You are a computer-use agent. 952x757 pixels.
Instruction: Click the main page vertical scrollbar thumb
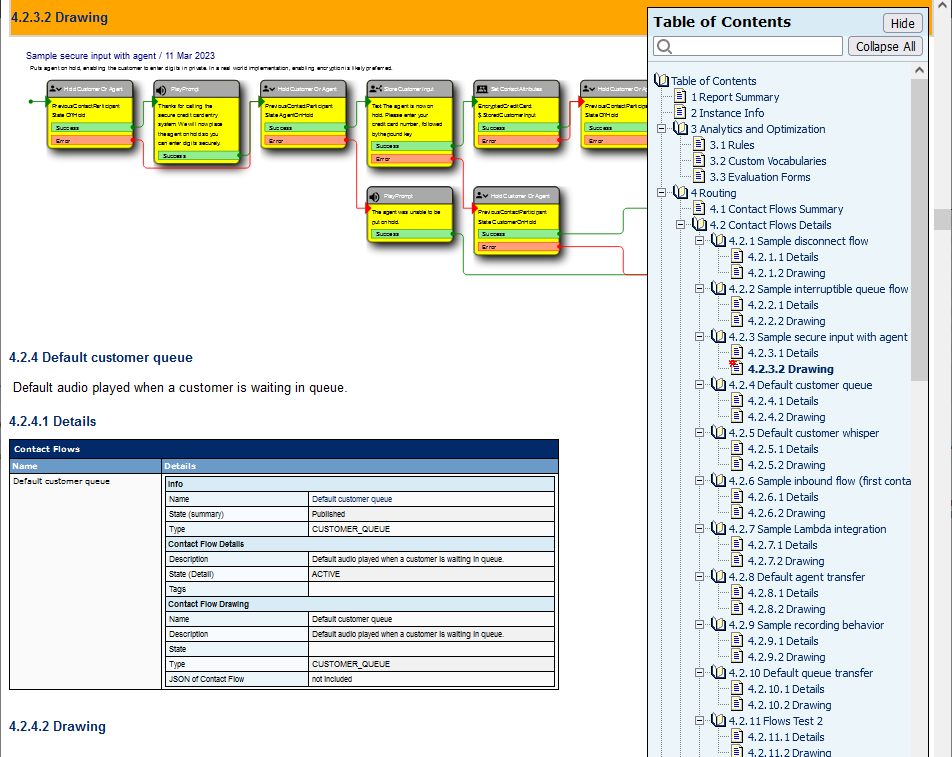942,219
